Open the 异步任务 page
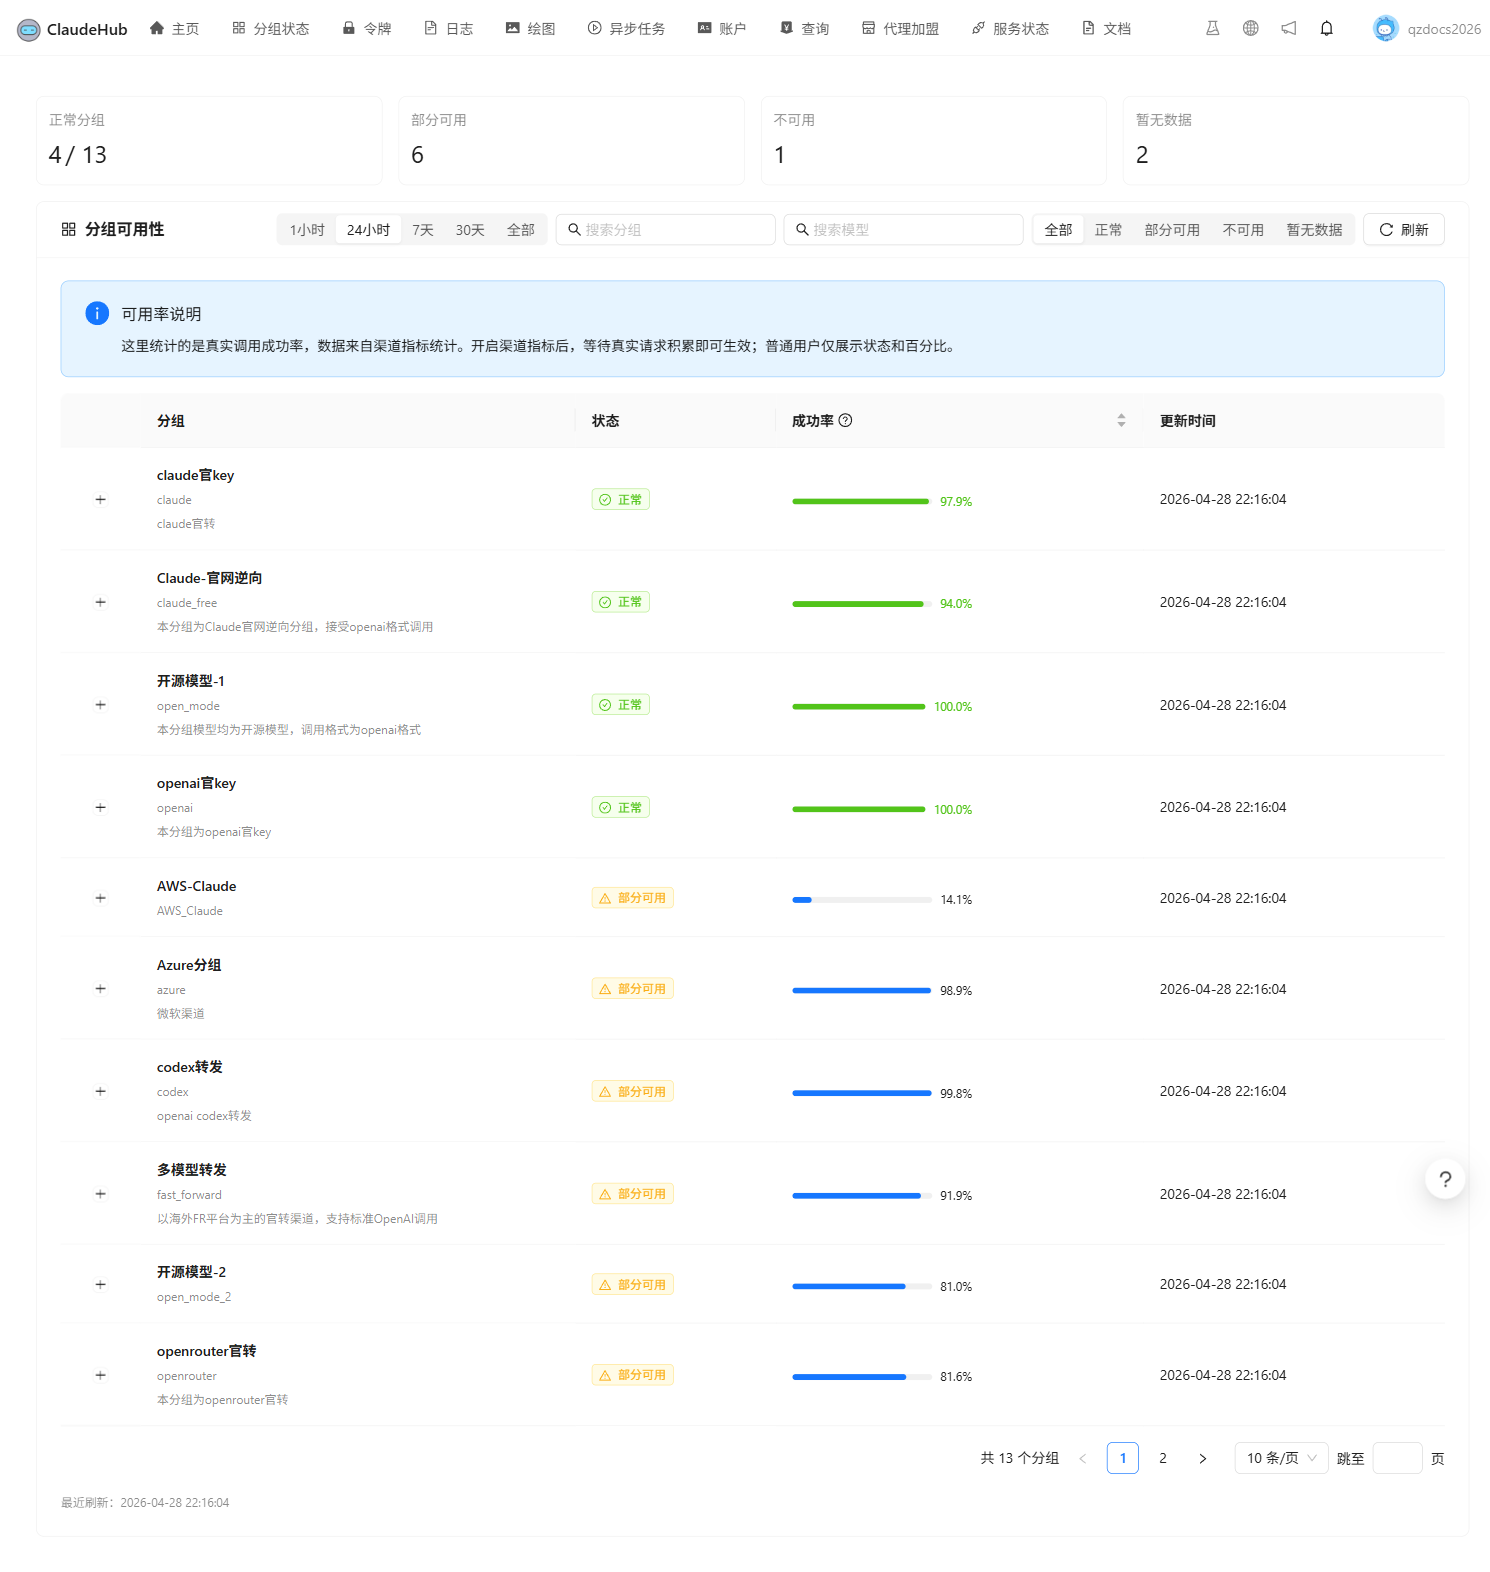Screen dimensions: 1490x1572 pyautogui.click(x=626, y=28)
